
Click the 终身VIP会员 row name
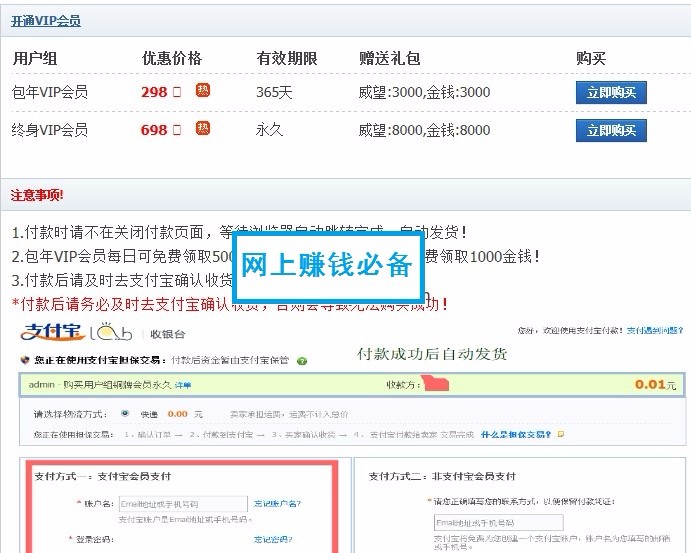click(x=50, y=130)
